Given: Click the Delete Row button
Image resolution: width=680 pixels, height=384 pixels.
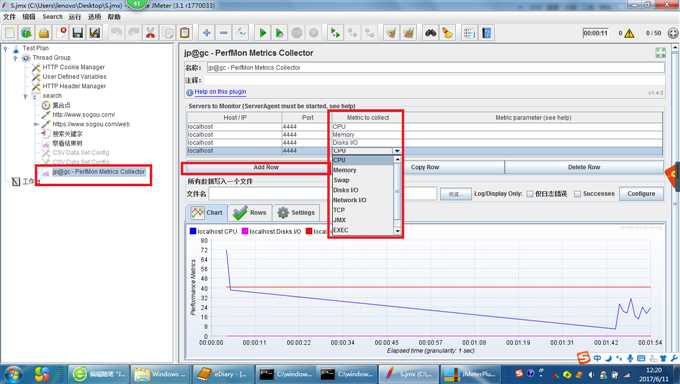Looking at the screenshot, I should tap(584, 167).
